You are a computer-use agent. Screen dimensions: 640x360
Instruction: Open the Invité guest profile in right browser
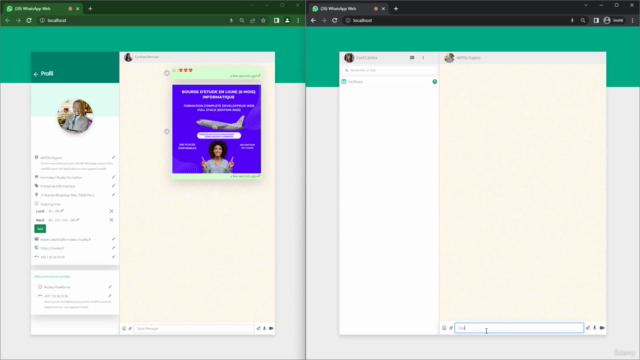tap(613, 20)
